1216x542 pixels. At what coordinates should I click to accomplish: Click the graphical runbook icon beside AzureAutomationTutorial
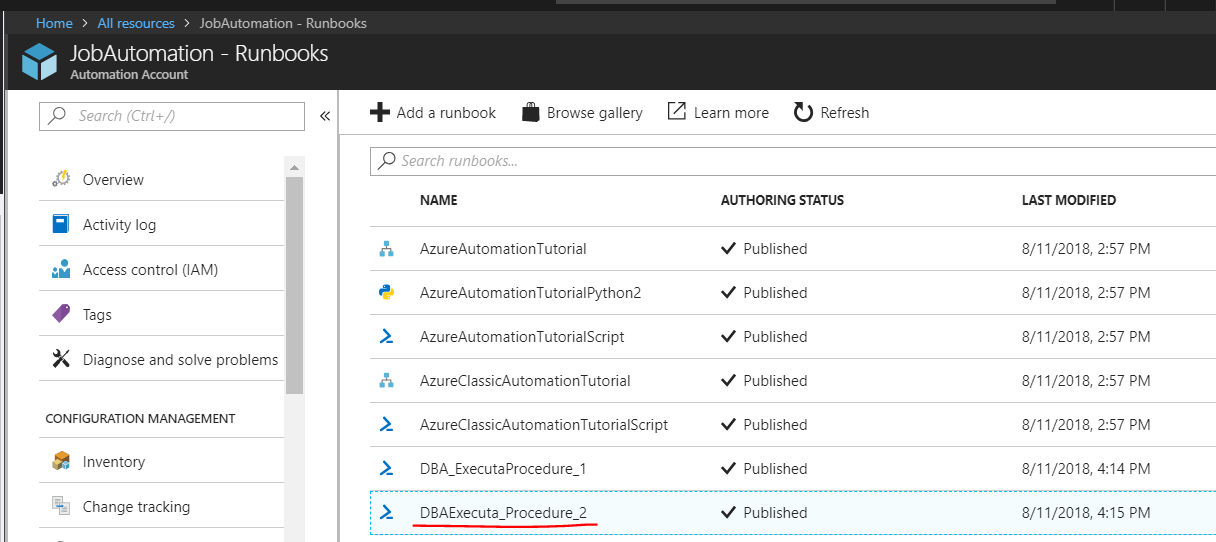(x=386, y=249)
